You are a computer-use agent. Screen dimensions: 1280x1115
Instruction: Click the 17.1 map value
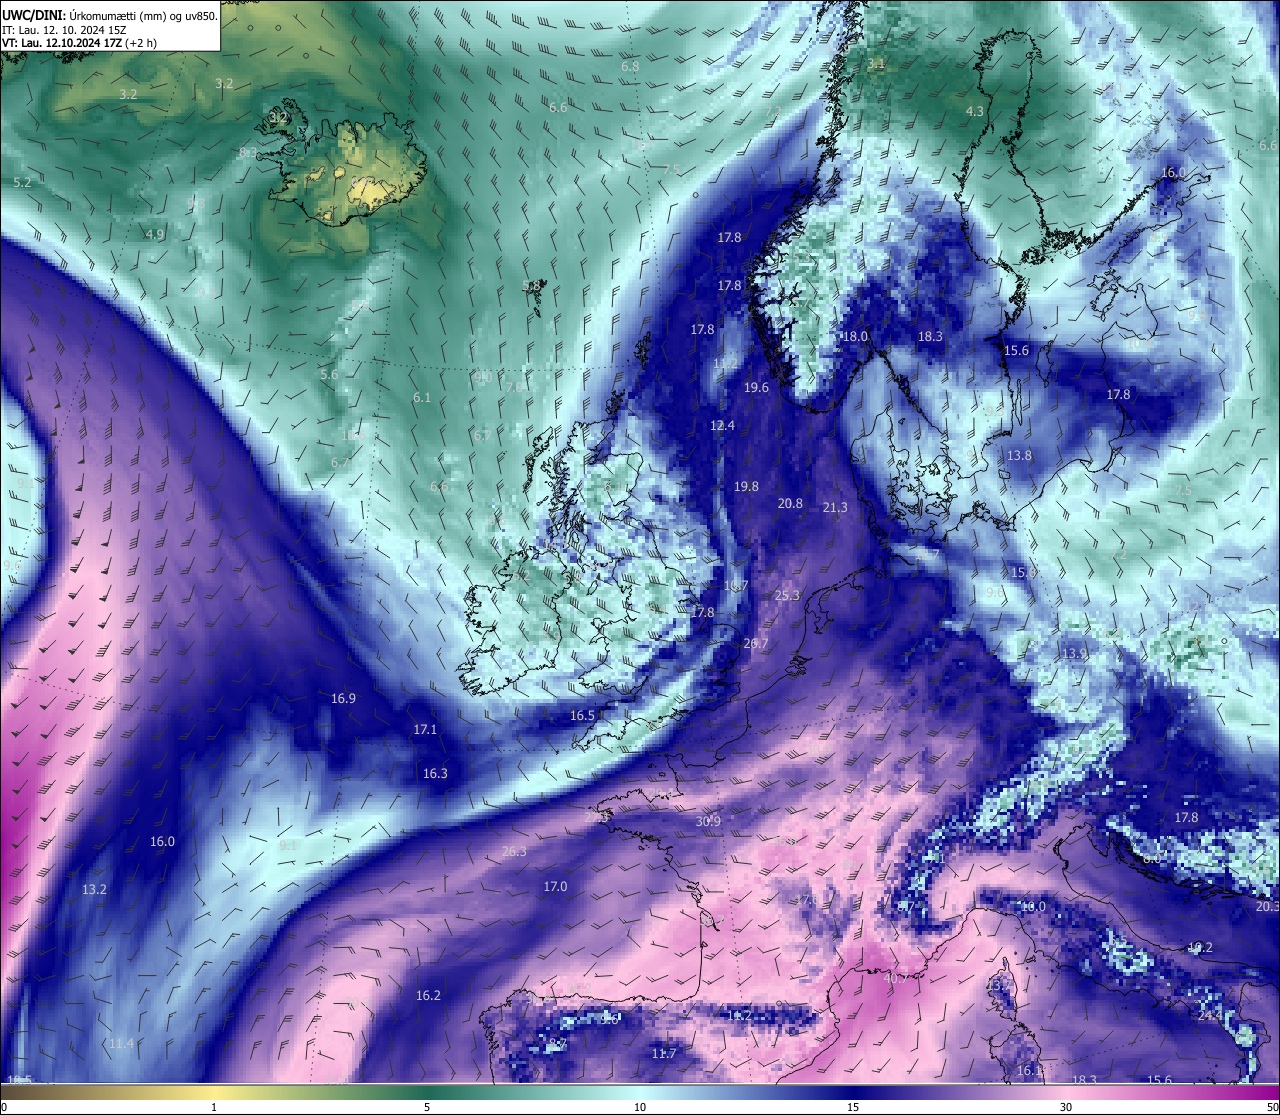click(425, 730)
